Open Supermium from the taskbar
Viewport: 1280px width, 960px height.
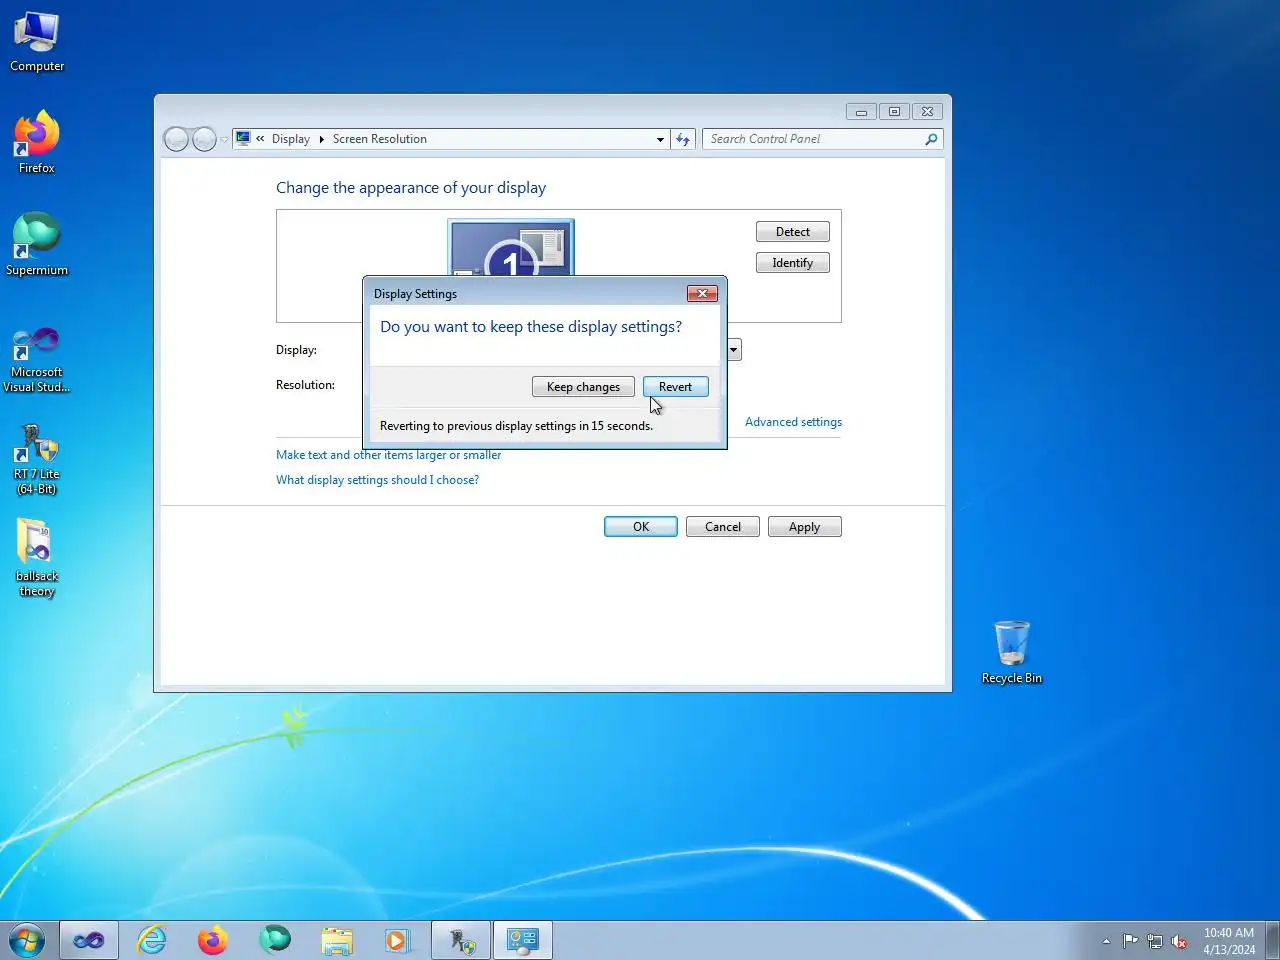(x=275, y=940)
